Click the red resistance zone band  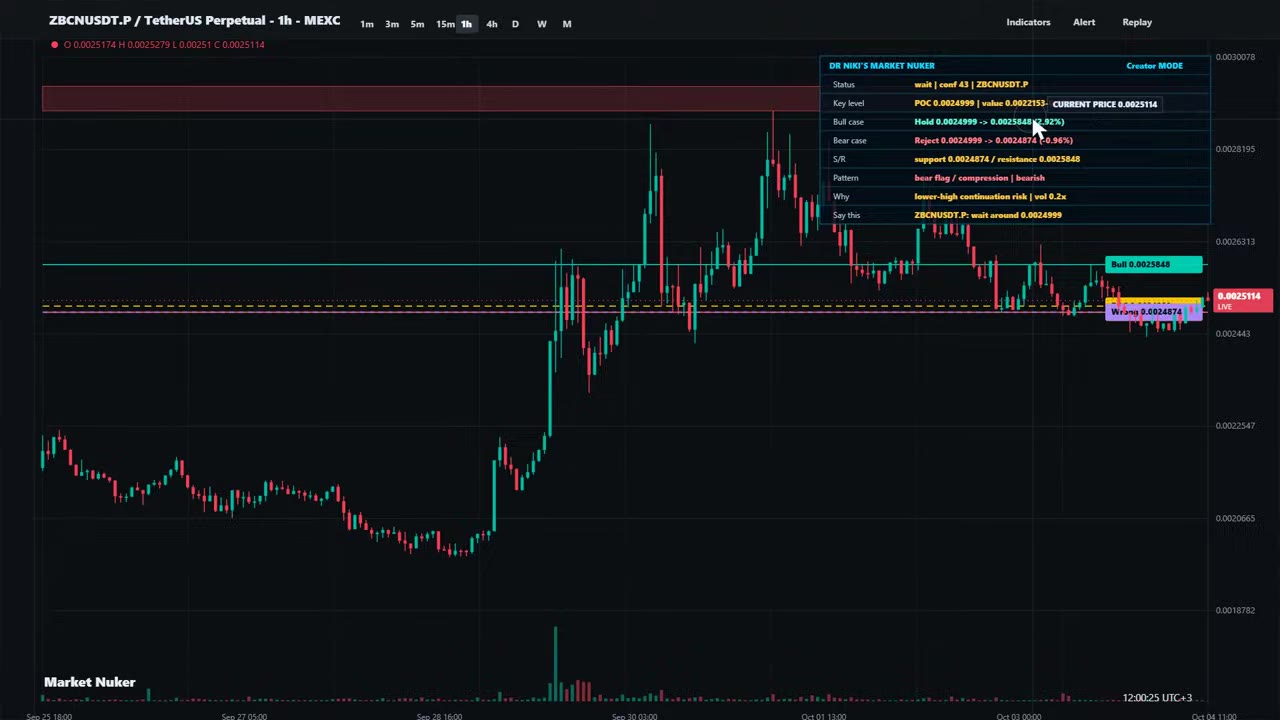[431, 98]
